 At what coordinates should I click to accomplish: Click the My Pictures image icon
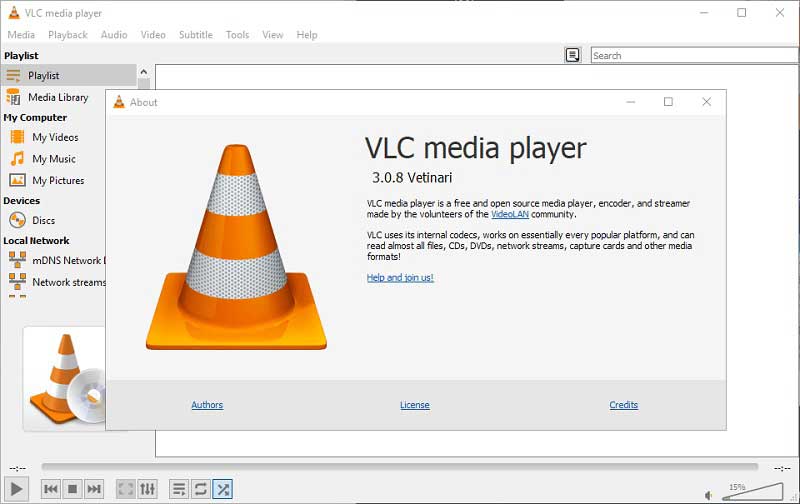(x=17, y=180)
